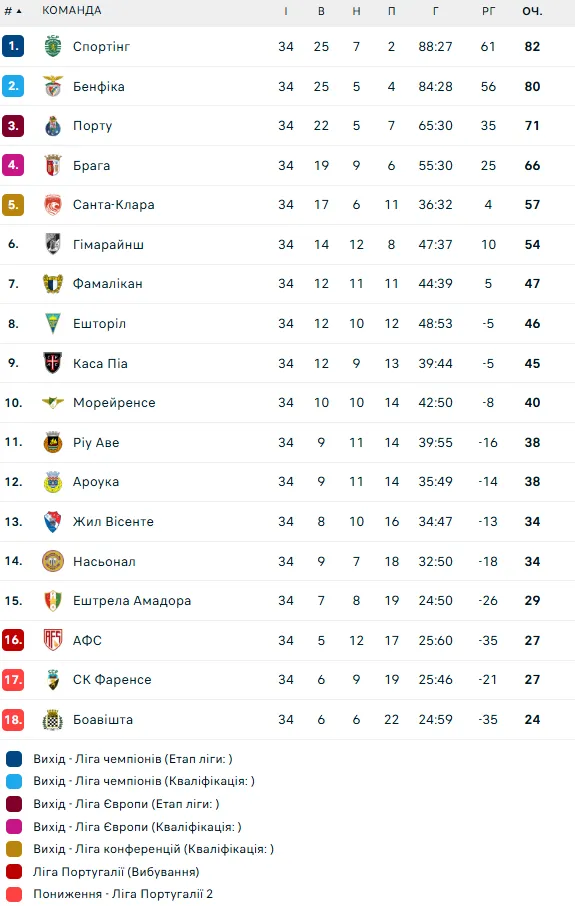Screen dimensions: 575x906
Task: Open the Estoril yellow triangle crest
Action: click(x=53, y=324)
